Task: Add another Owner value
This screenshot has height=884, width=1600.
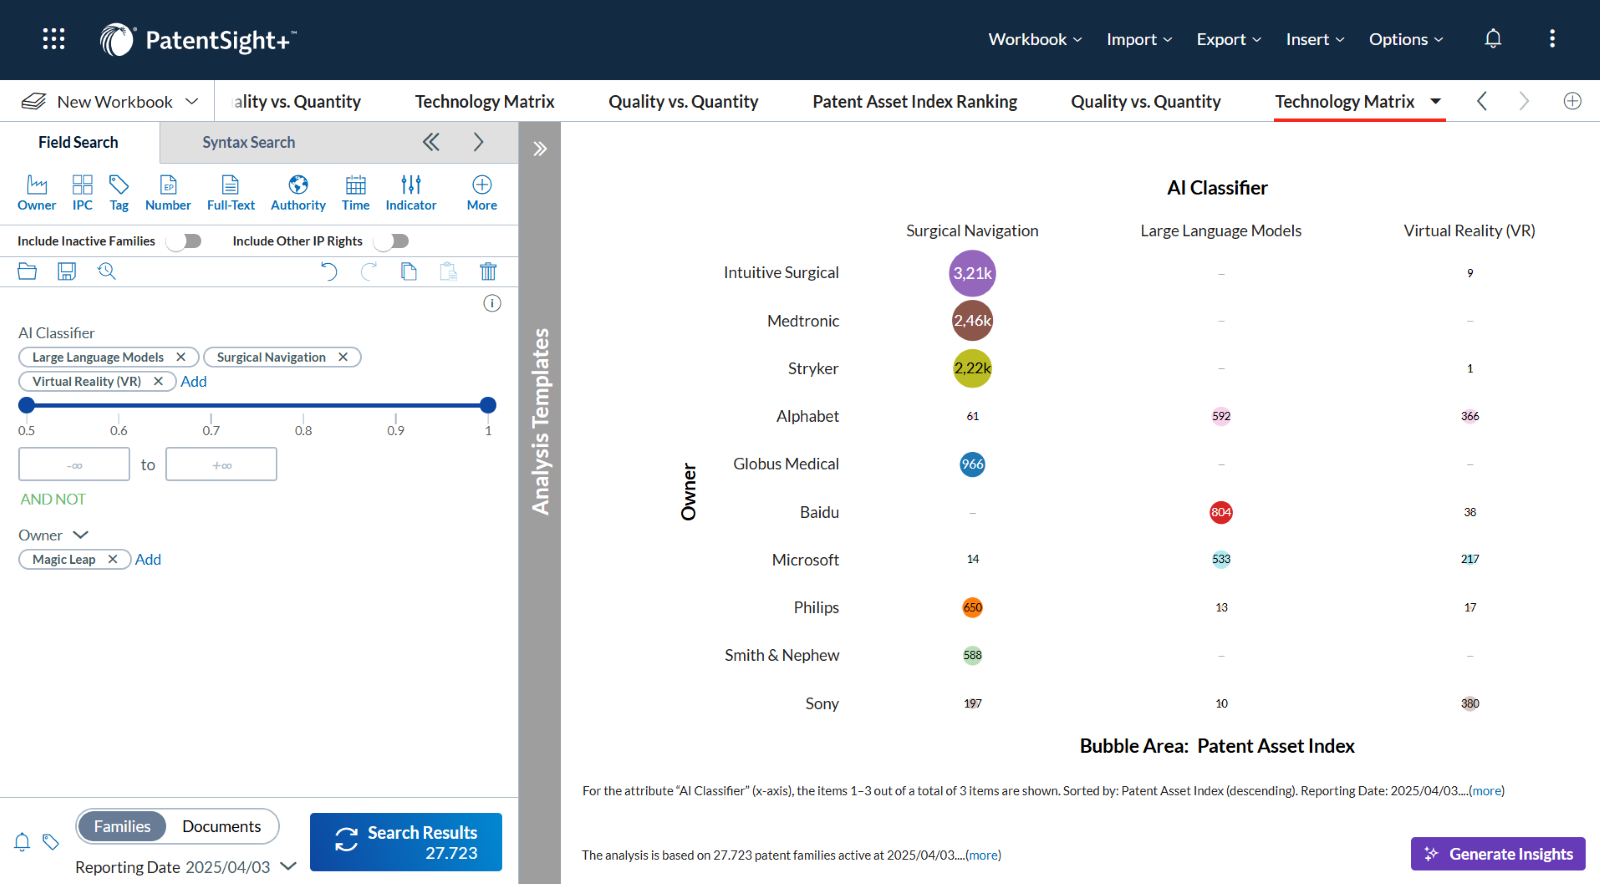Action: (148, 559)
